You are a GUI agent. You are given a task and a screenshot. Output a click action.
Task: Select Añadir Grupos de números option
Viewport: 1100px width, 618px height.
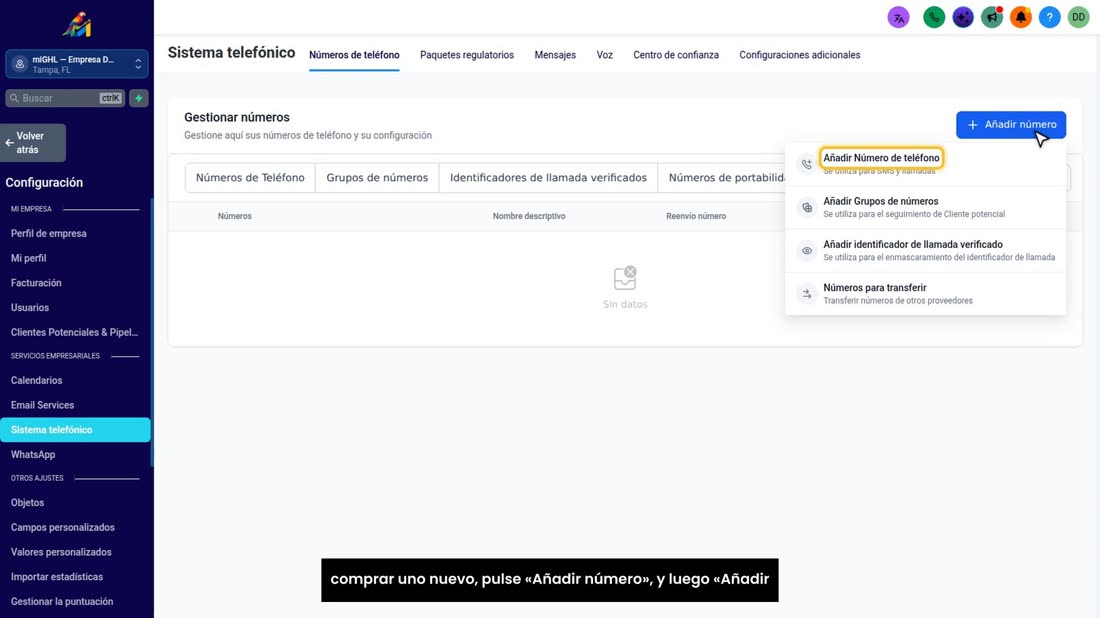[925, 208]
